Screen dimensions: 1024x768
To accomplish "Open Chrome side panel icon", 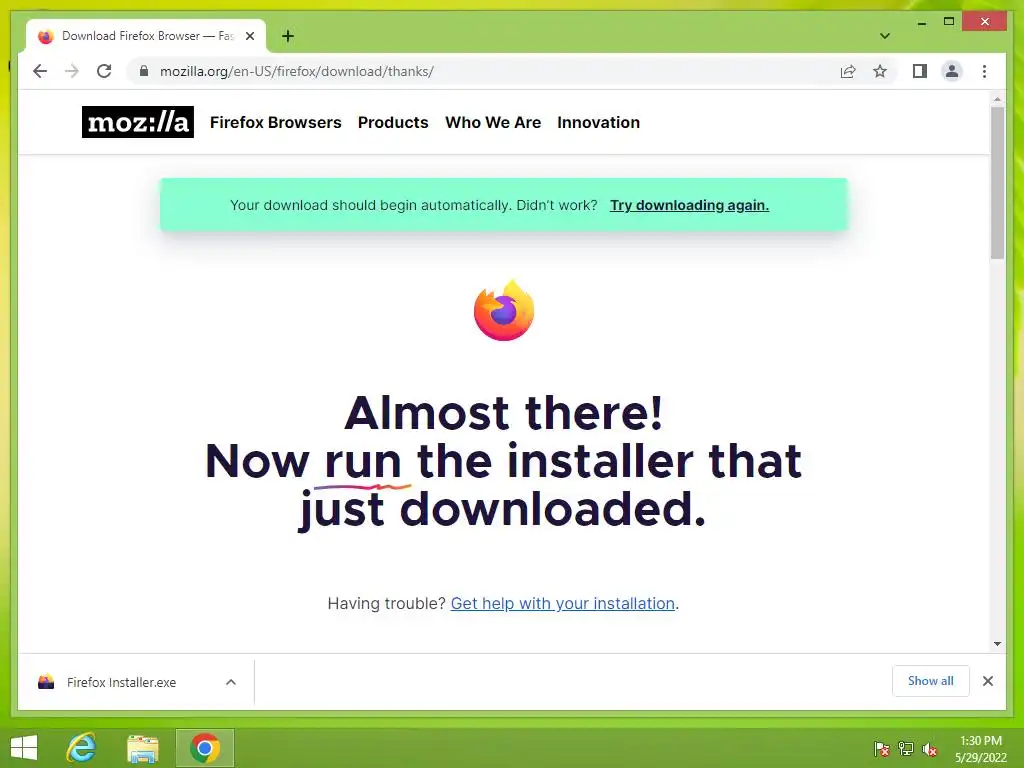I will point(920,71).
